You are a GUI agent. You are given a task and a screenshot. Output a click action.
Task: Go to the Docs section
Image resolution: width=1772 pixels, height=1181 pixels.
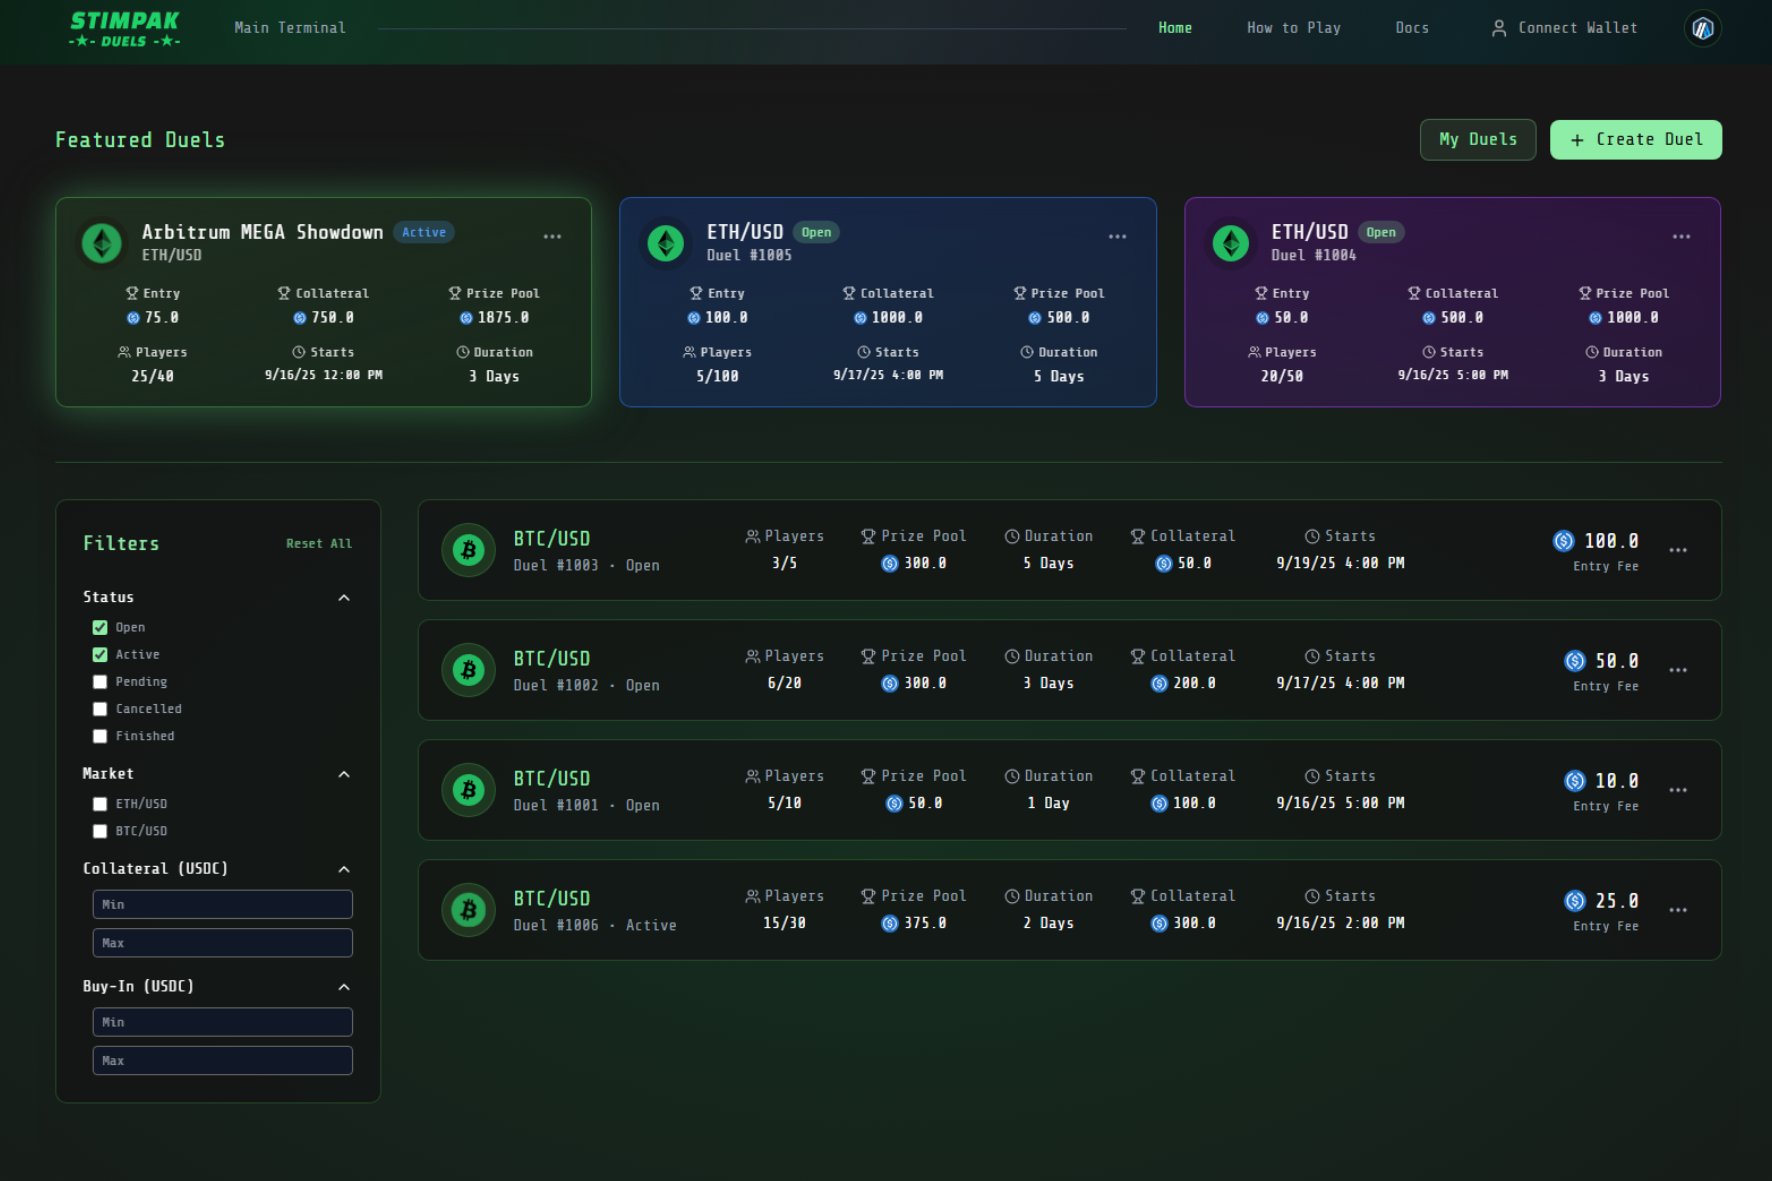1411,27
